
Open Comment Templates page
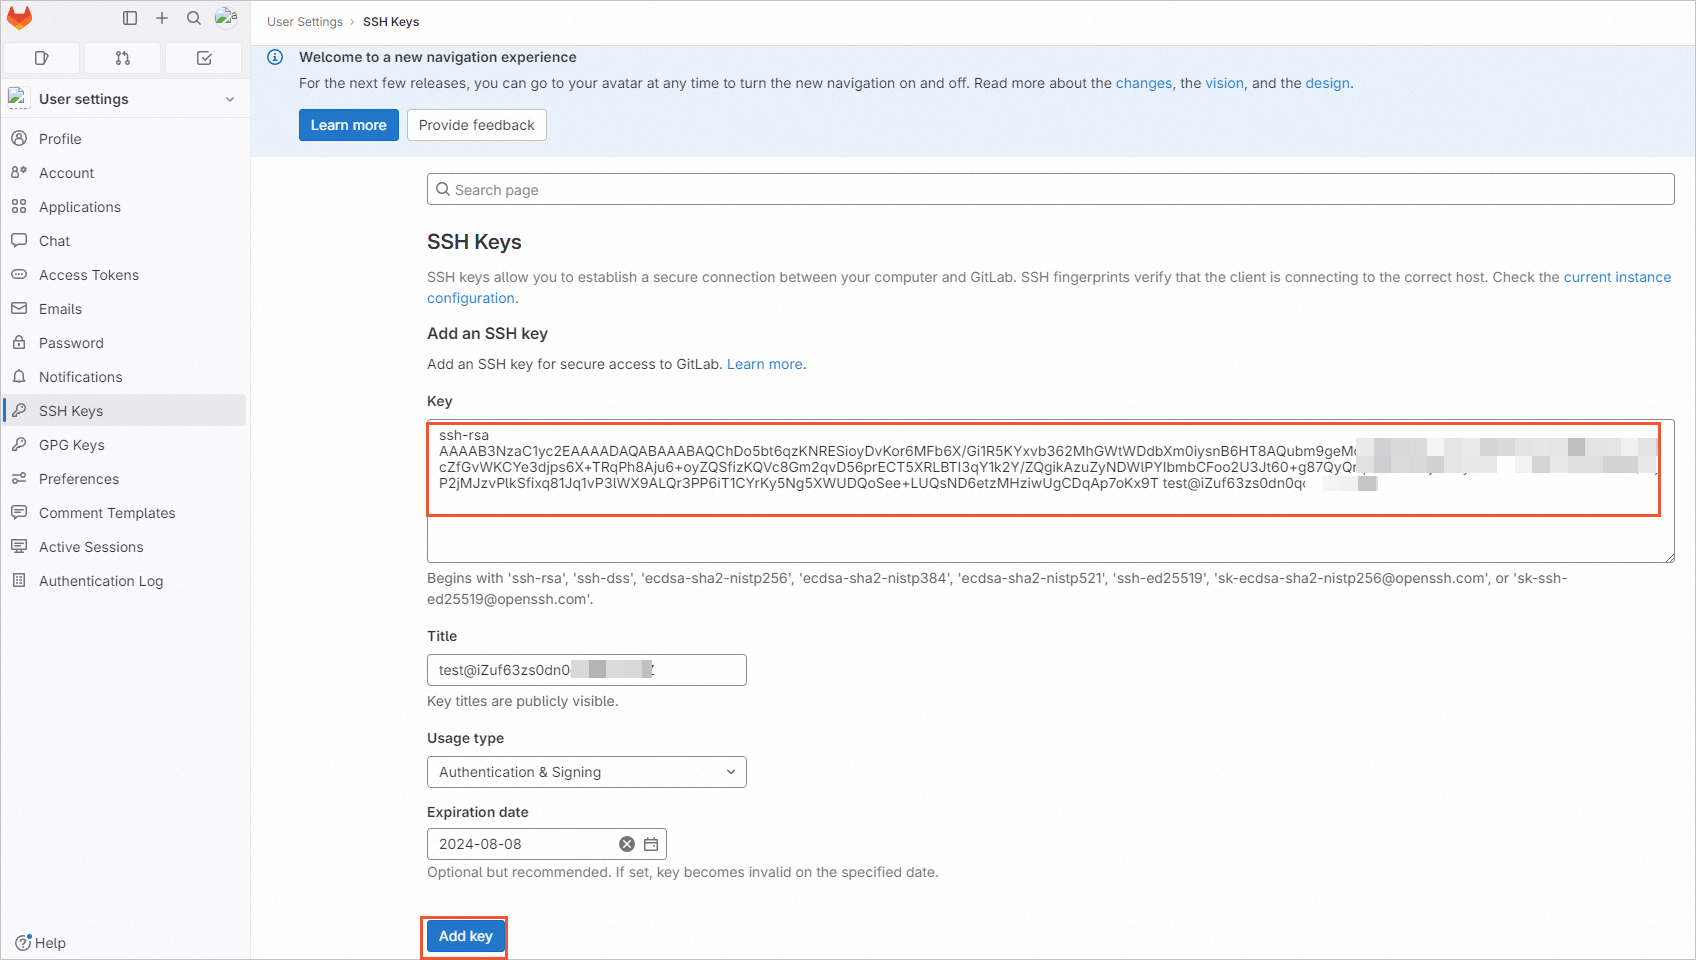tap(125, 512)
